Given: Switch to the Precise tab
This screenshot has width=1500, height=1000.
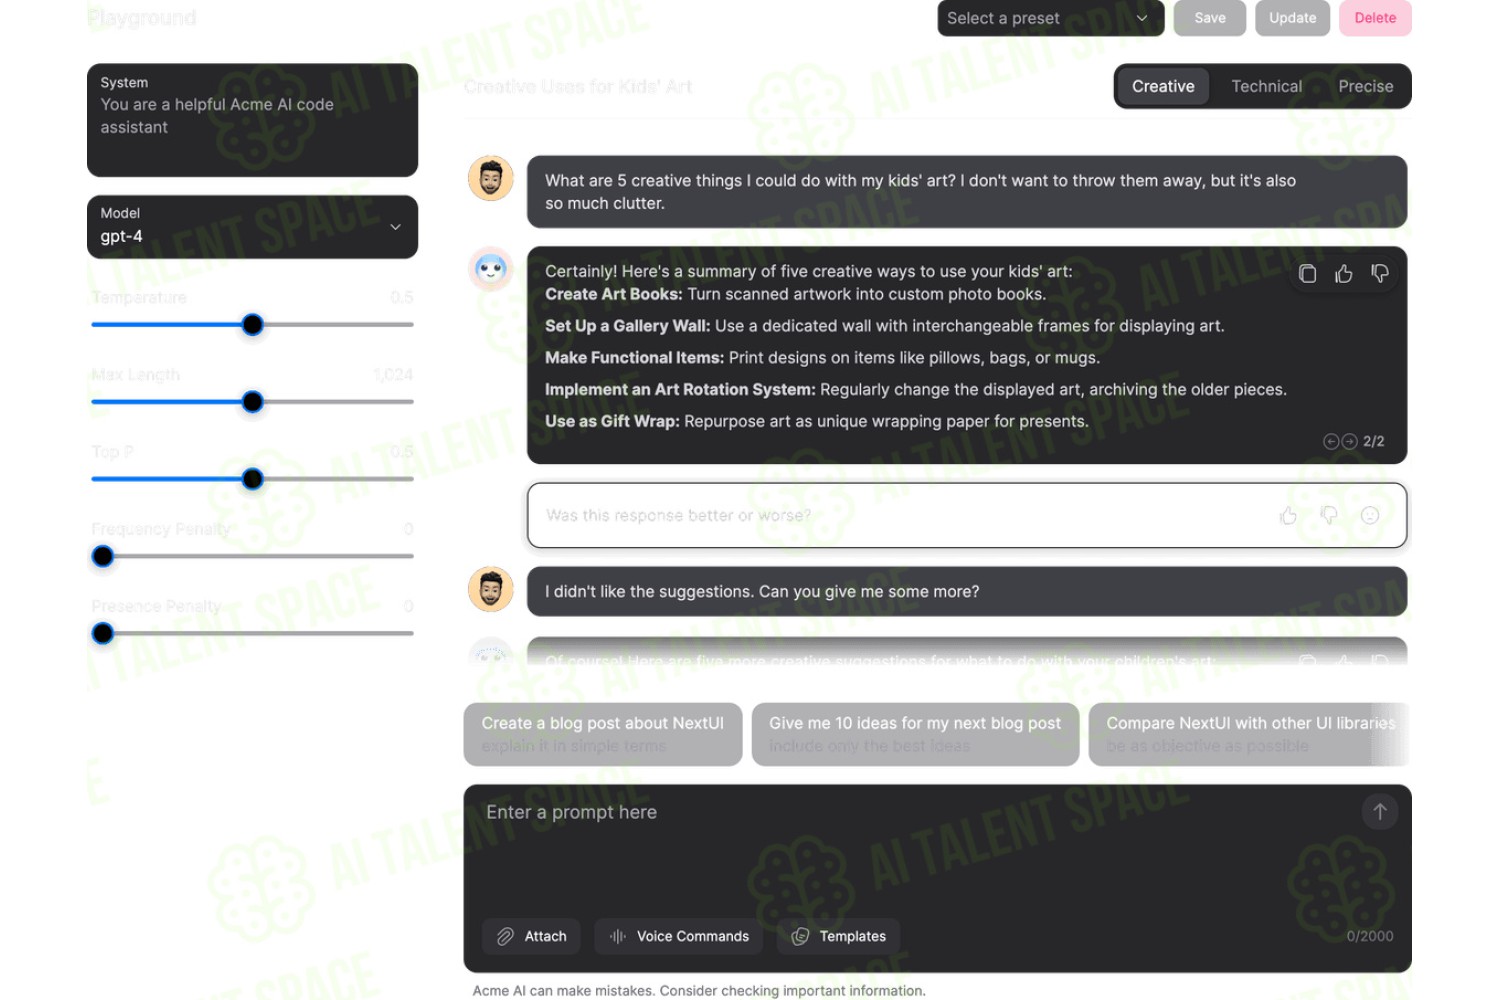Looking at the screenshot, I should tap(1365, 87).
